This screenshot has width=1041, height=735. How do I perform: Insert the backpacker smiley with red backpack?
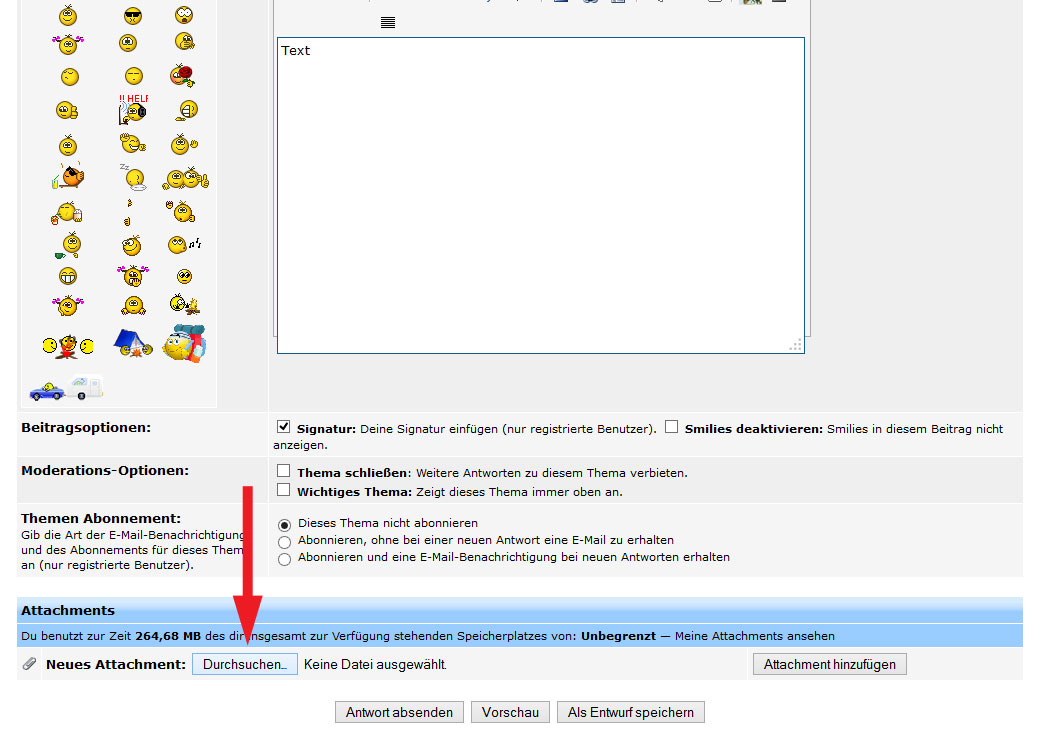click(x=185, y=343)
